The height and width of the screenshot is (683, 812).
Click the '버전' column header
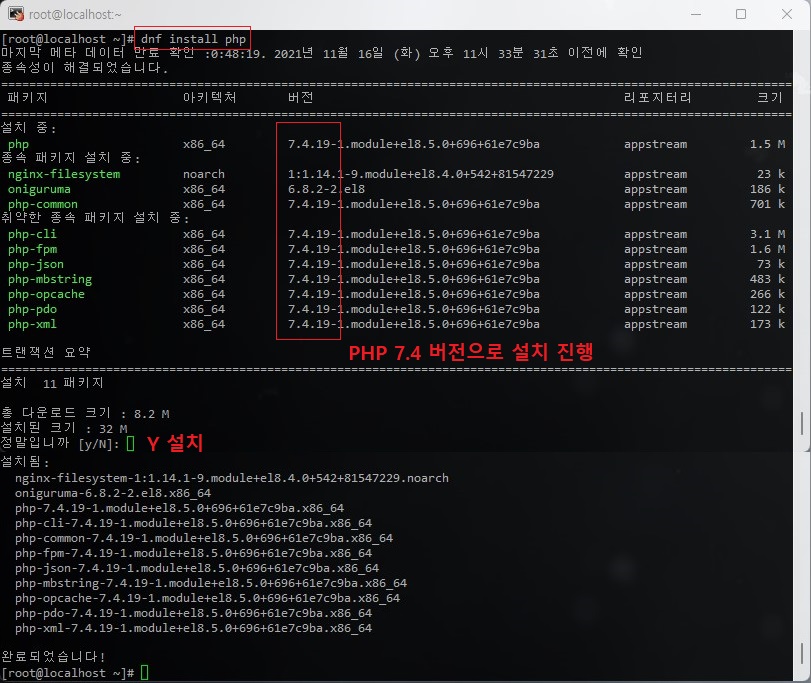pyautogui.click(x=300, y=97)
